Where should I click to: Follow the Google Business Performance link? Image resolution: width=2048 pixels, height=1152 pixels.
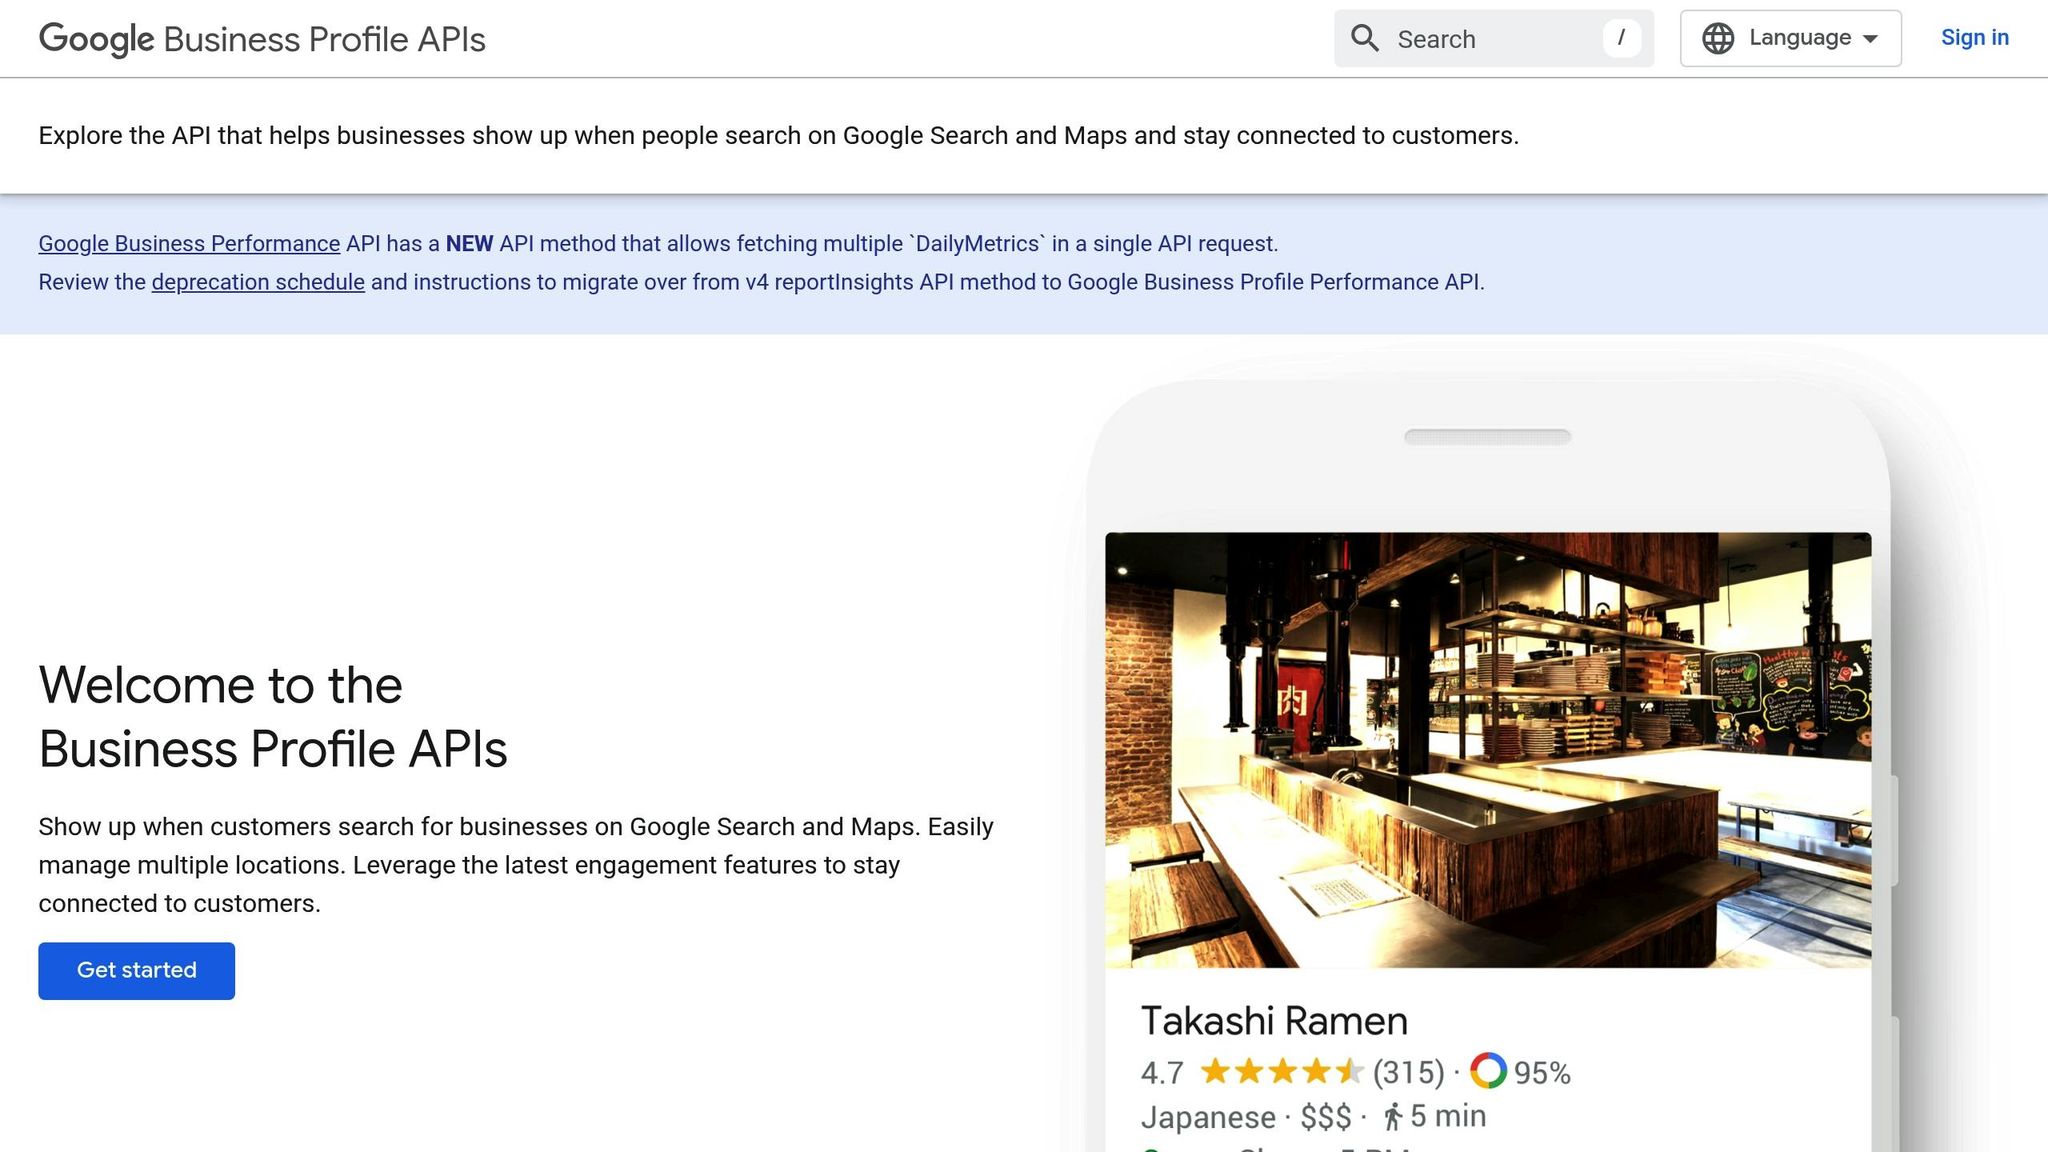[x=189, y=243]
